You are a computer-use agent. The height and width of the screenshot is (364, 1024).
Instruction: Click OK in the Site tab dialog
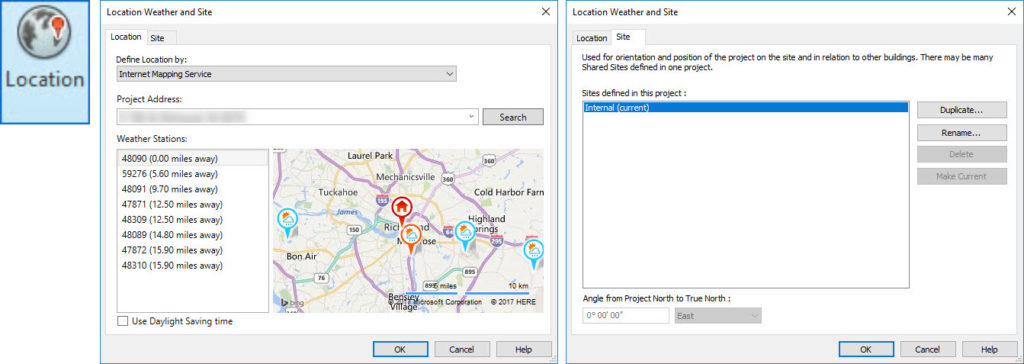866,350
